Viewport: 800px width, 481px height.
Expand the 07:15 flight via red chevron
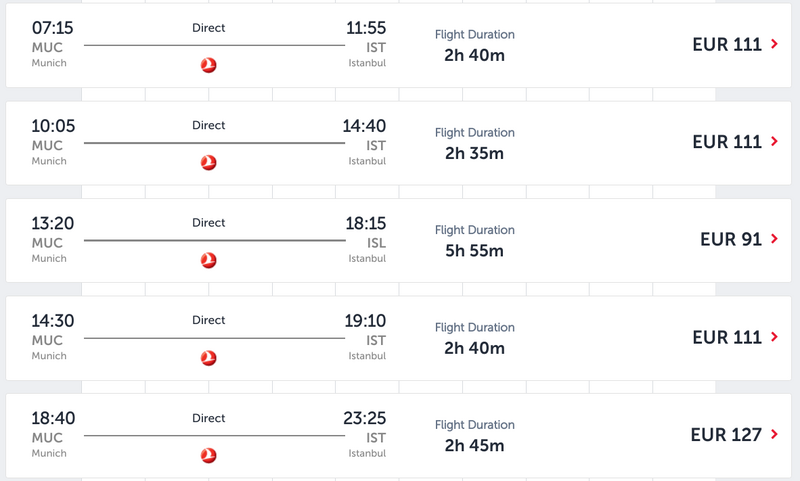coord(774,44)
